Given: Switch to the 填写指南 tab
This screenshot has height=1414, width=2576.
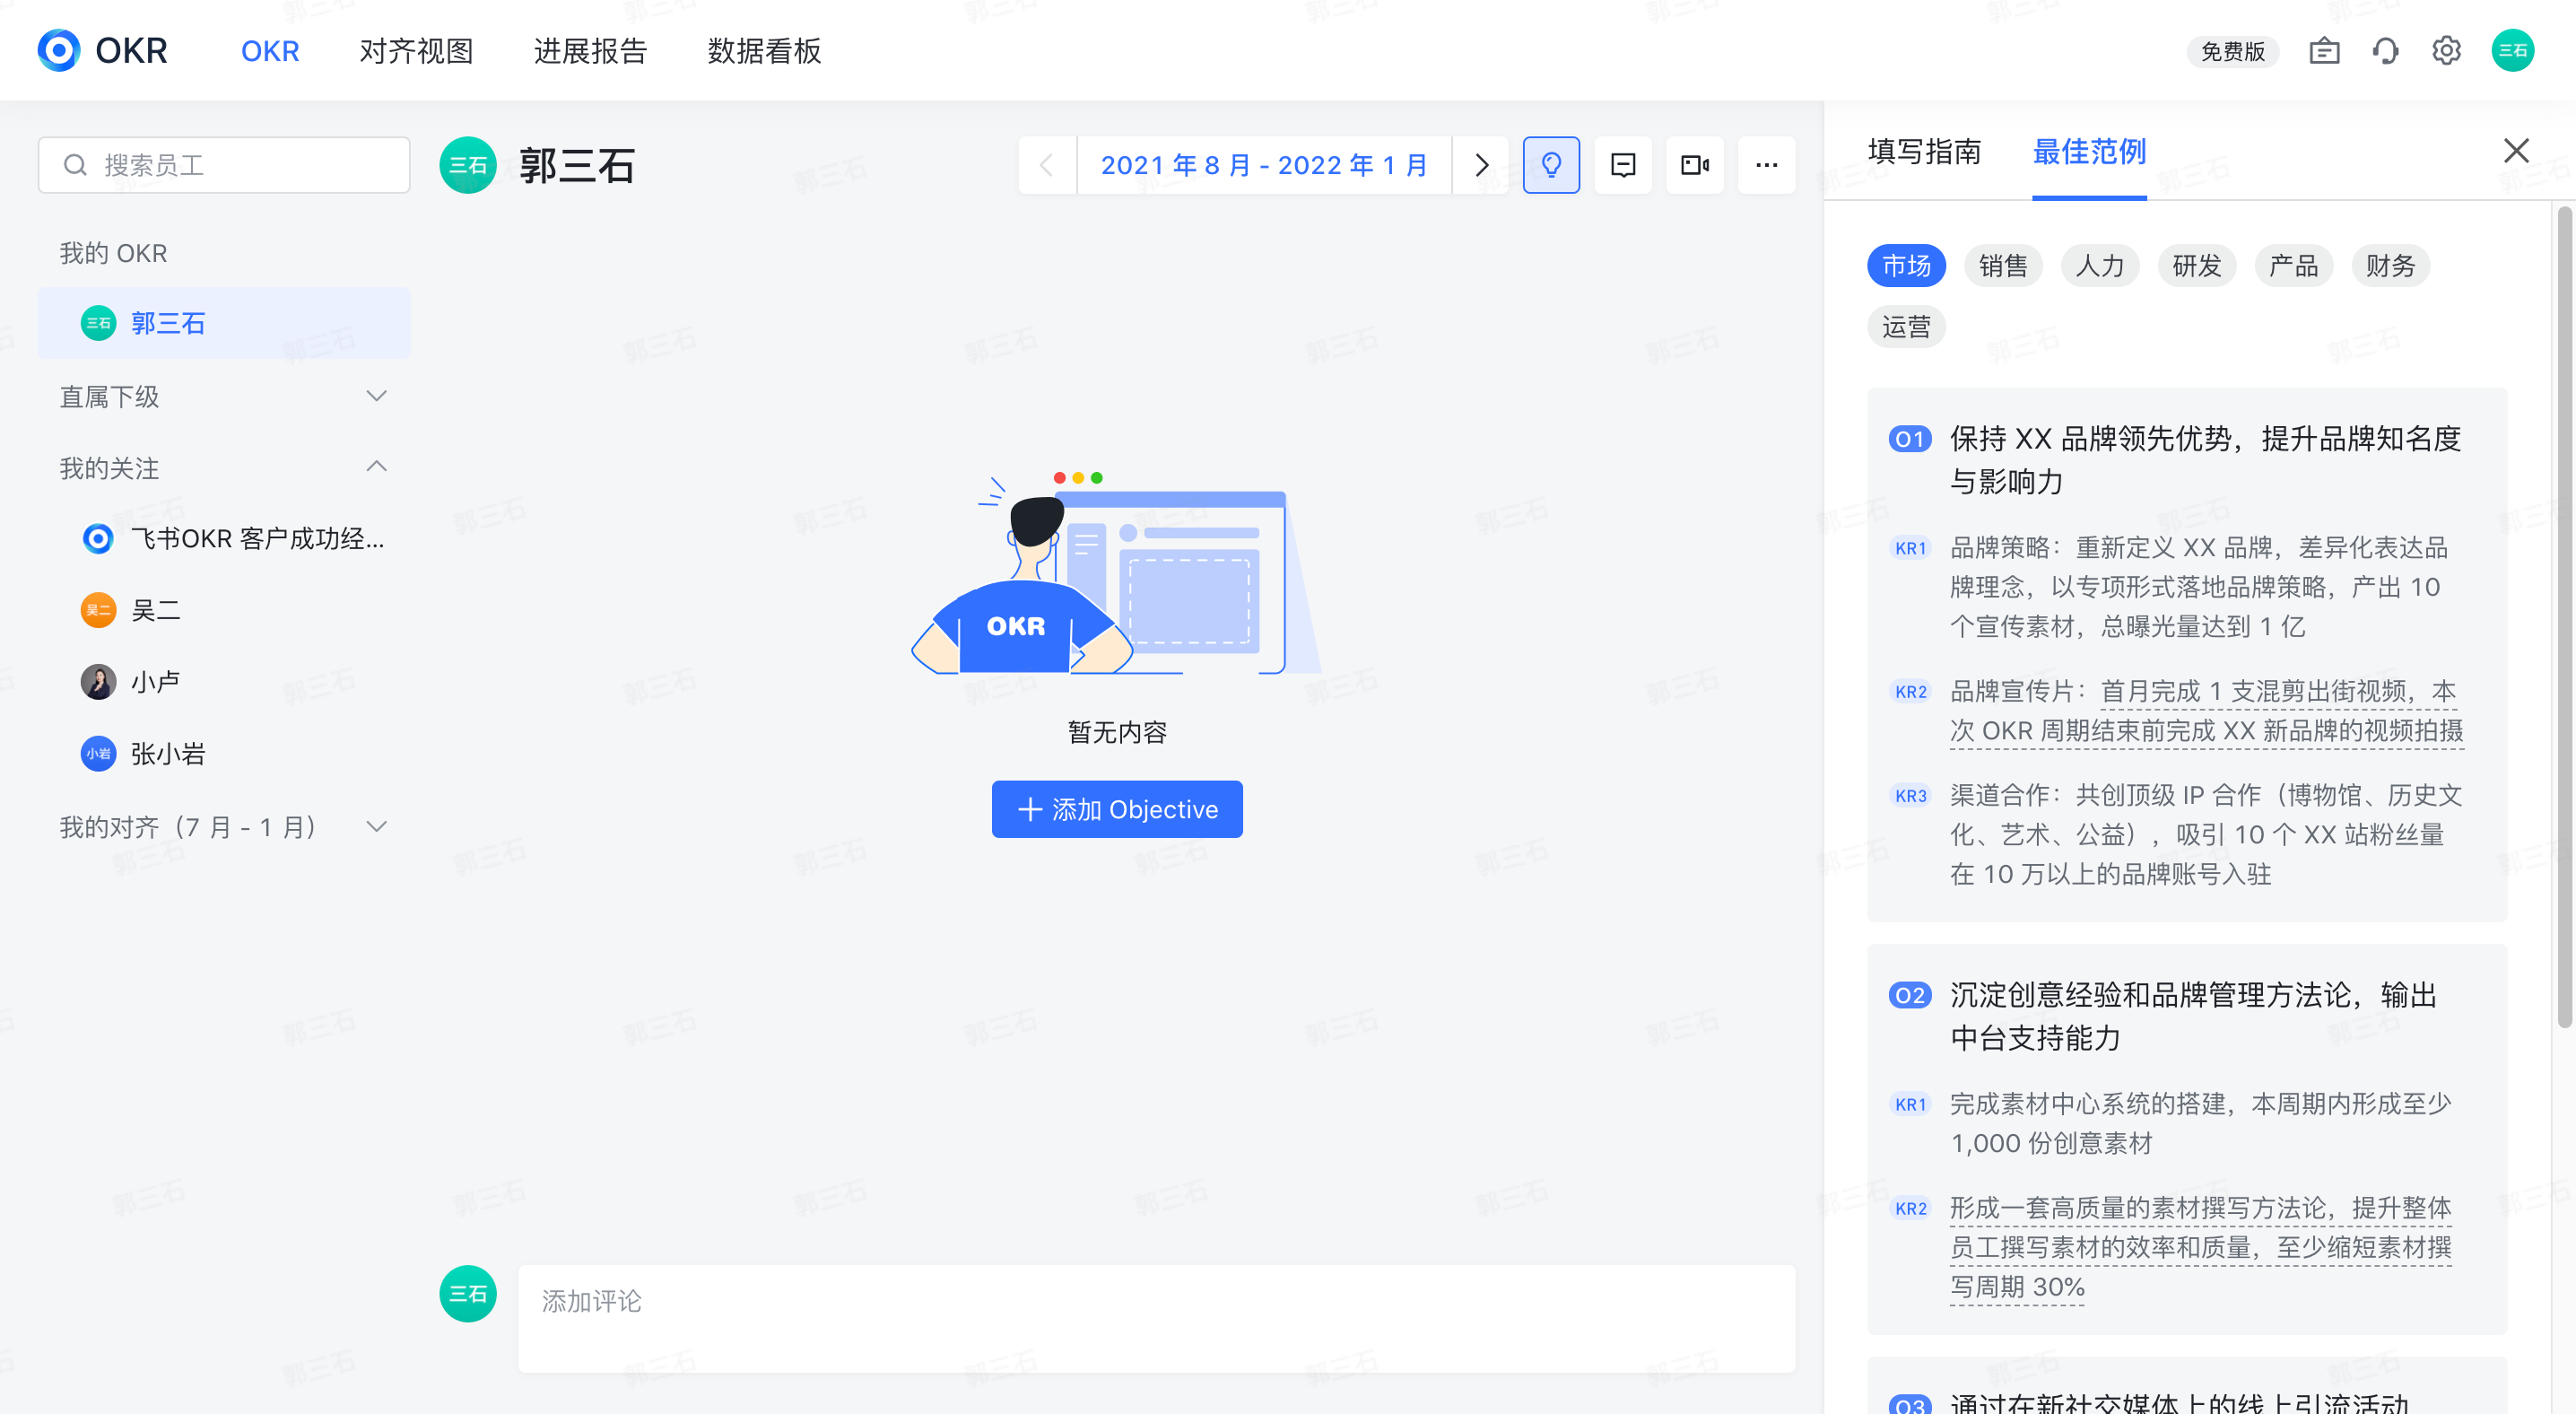Looking at the screenshot, I should tap(1924, 152).
